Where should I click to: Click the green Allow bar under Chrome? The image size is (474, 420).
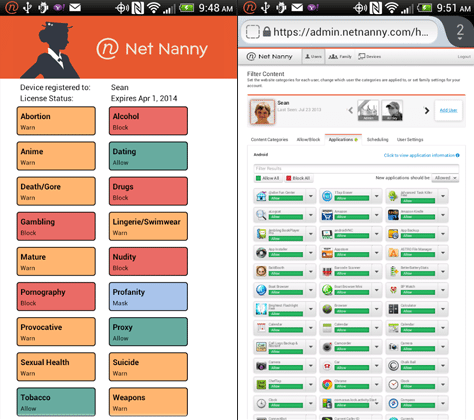(x=352, y=386)
